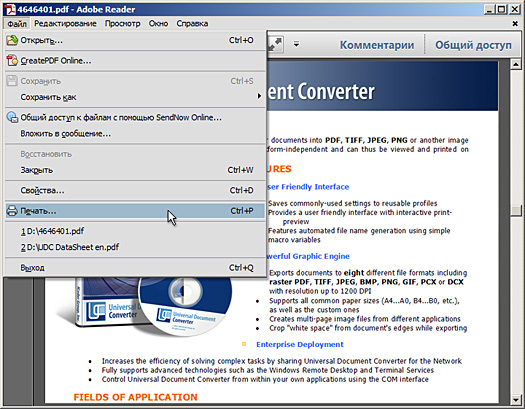This screenshot has height=409, width=525.
Task: Expand the Сохранить как submenu arrow
Action: [259, 96]
